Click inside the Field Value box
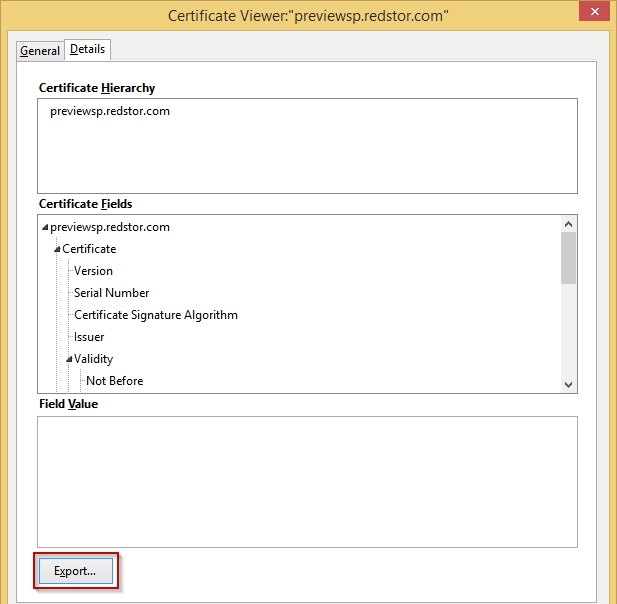617x604 pixels. click(307, 482)
